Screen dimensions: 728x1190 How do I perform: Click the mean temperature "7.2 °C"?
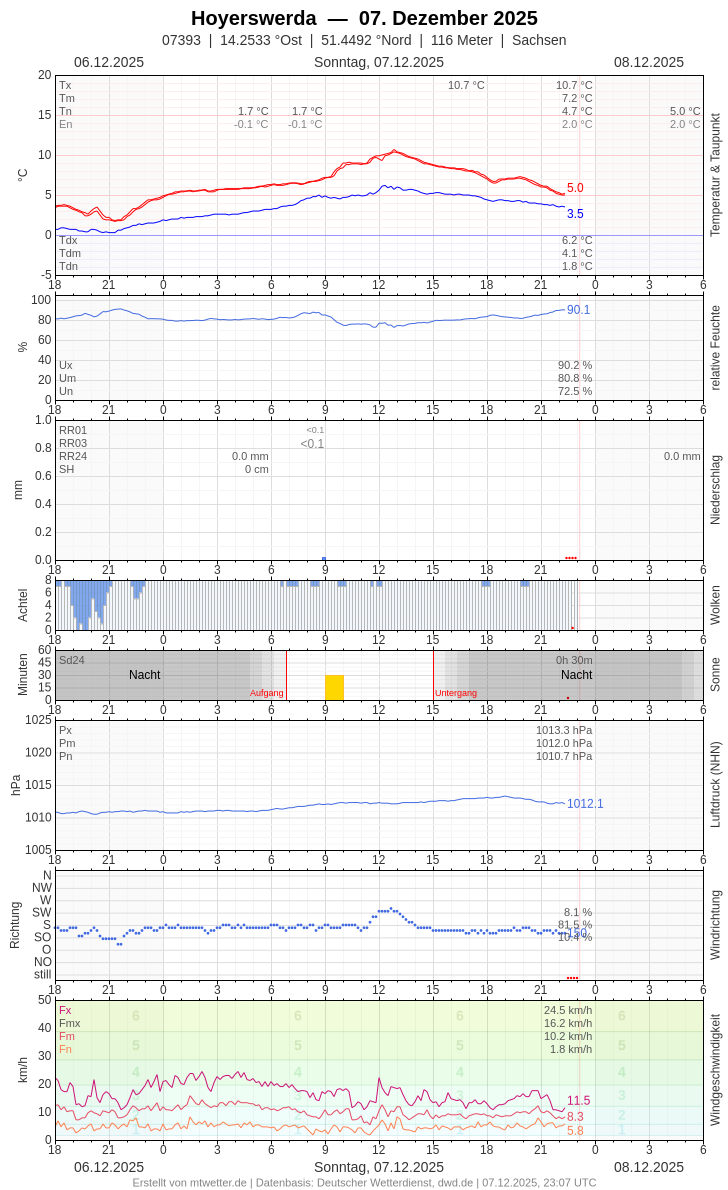tap(577, 99)
